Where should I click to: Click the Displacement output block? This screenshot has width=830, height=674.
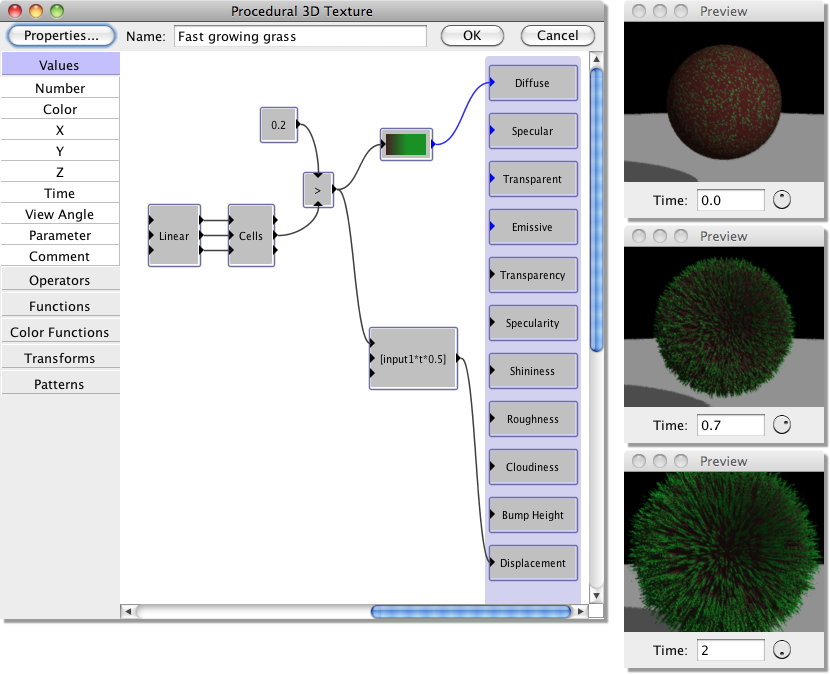pyautogui.click(x=533, y=563)
